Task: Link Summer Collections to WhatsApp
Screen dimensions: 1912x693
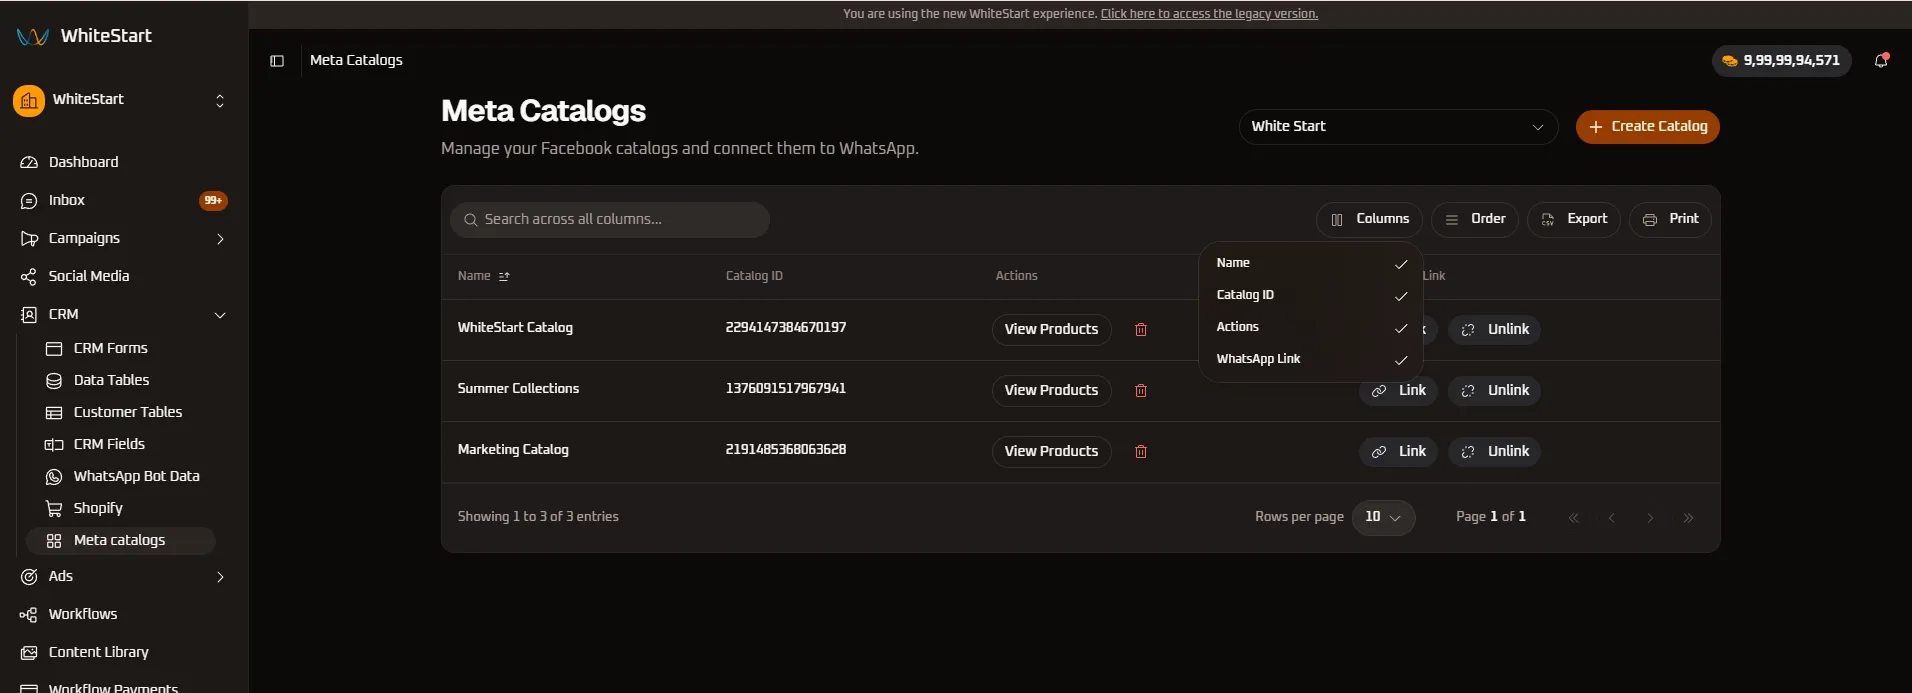Action: click(x=1398, y=391)
